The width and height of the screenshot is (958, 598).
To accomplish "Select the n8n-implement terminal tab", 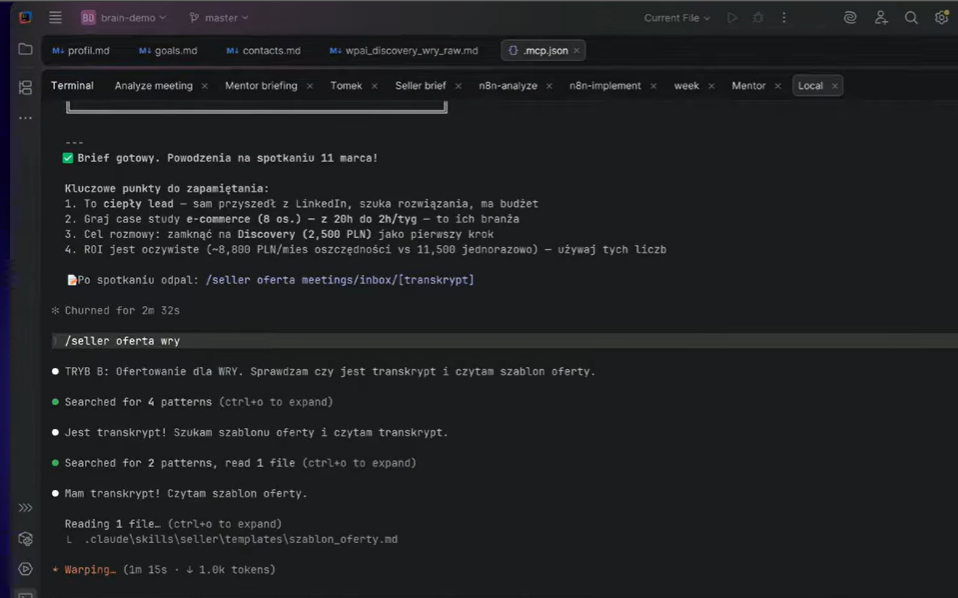I will click(605, 86).
